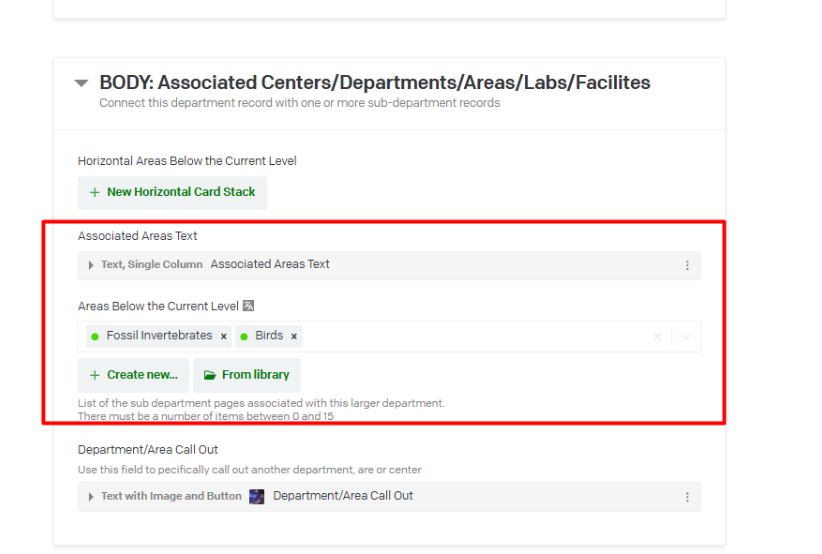Select the Fossil Invertebrates tag
The width and height of the screenshot is (822, 554).
tap(159, 336)
